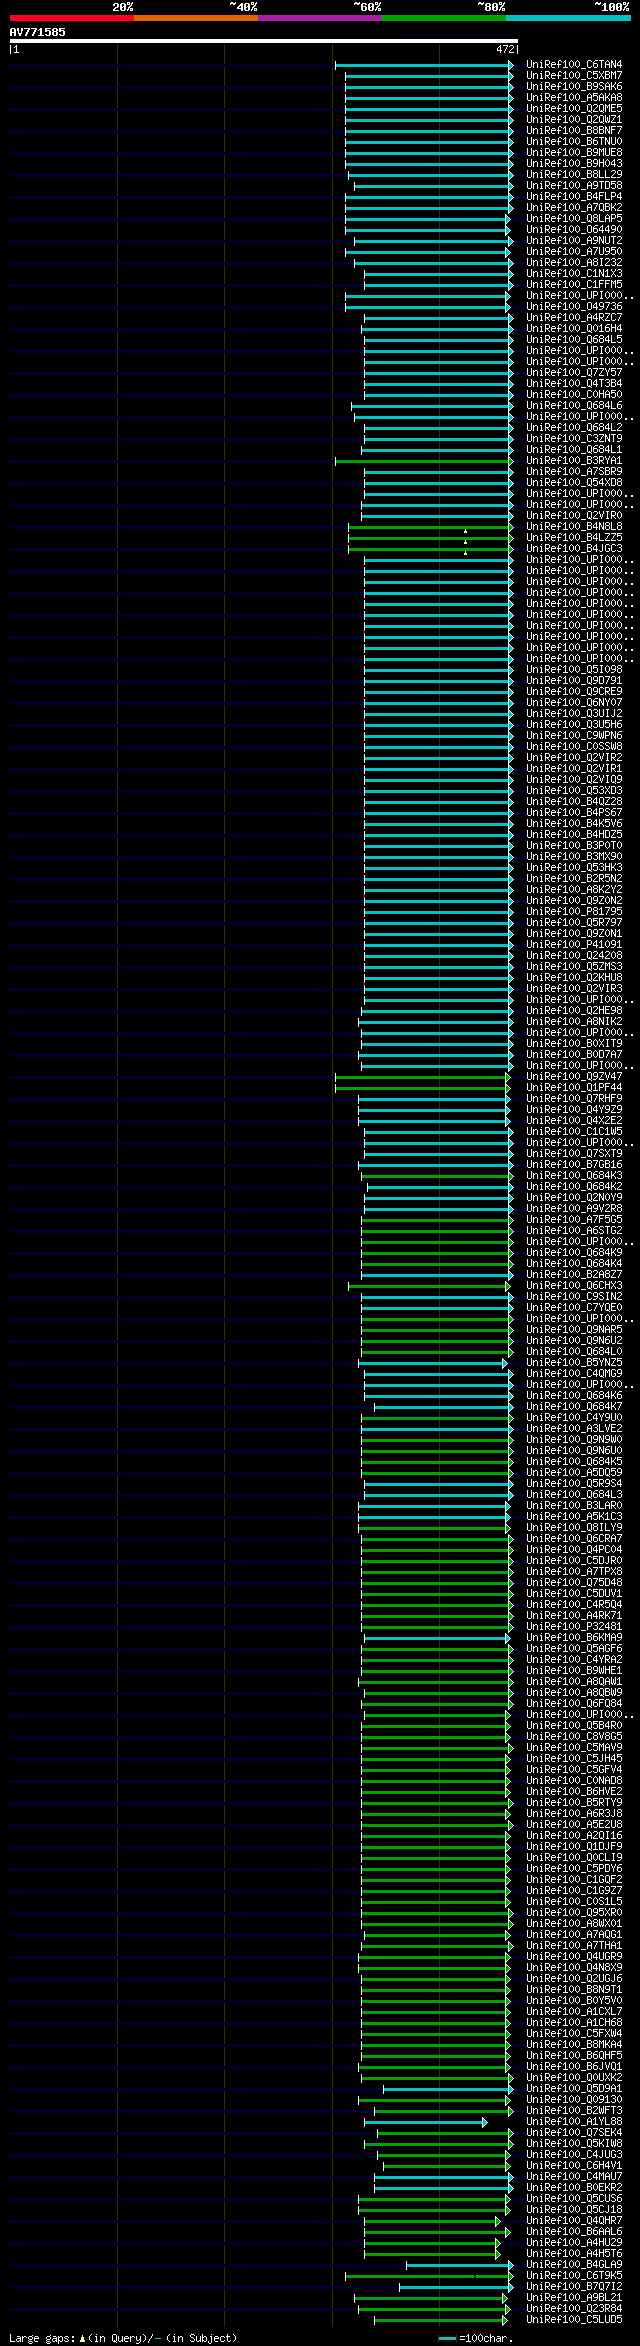Open hit UniRef100_C1N1X3

[574, 274]
